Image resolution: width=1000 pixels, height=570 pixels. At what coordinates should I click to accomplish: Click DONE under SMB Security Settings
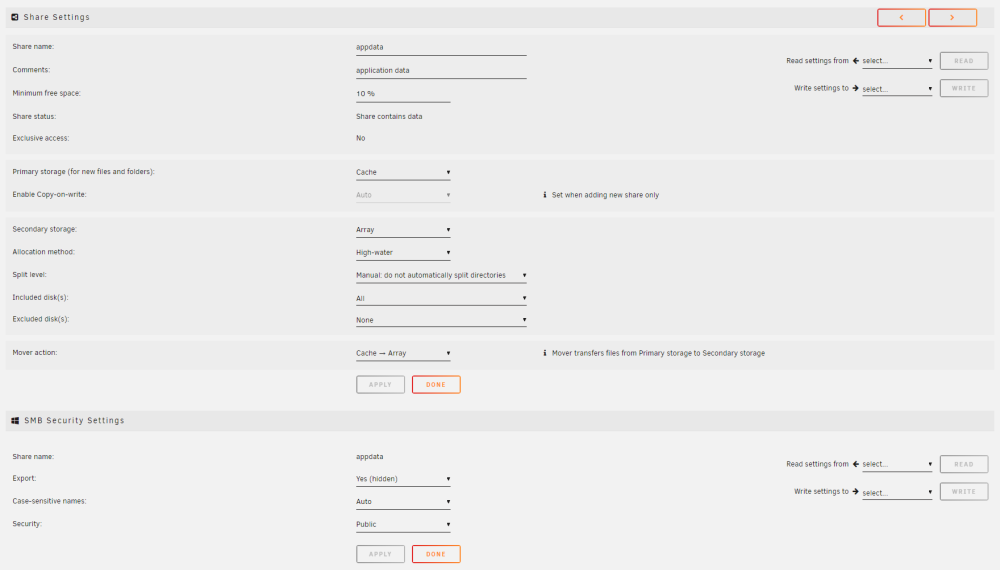pos(436,554)
